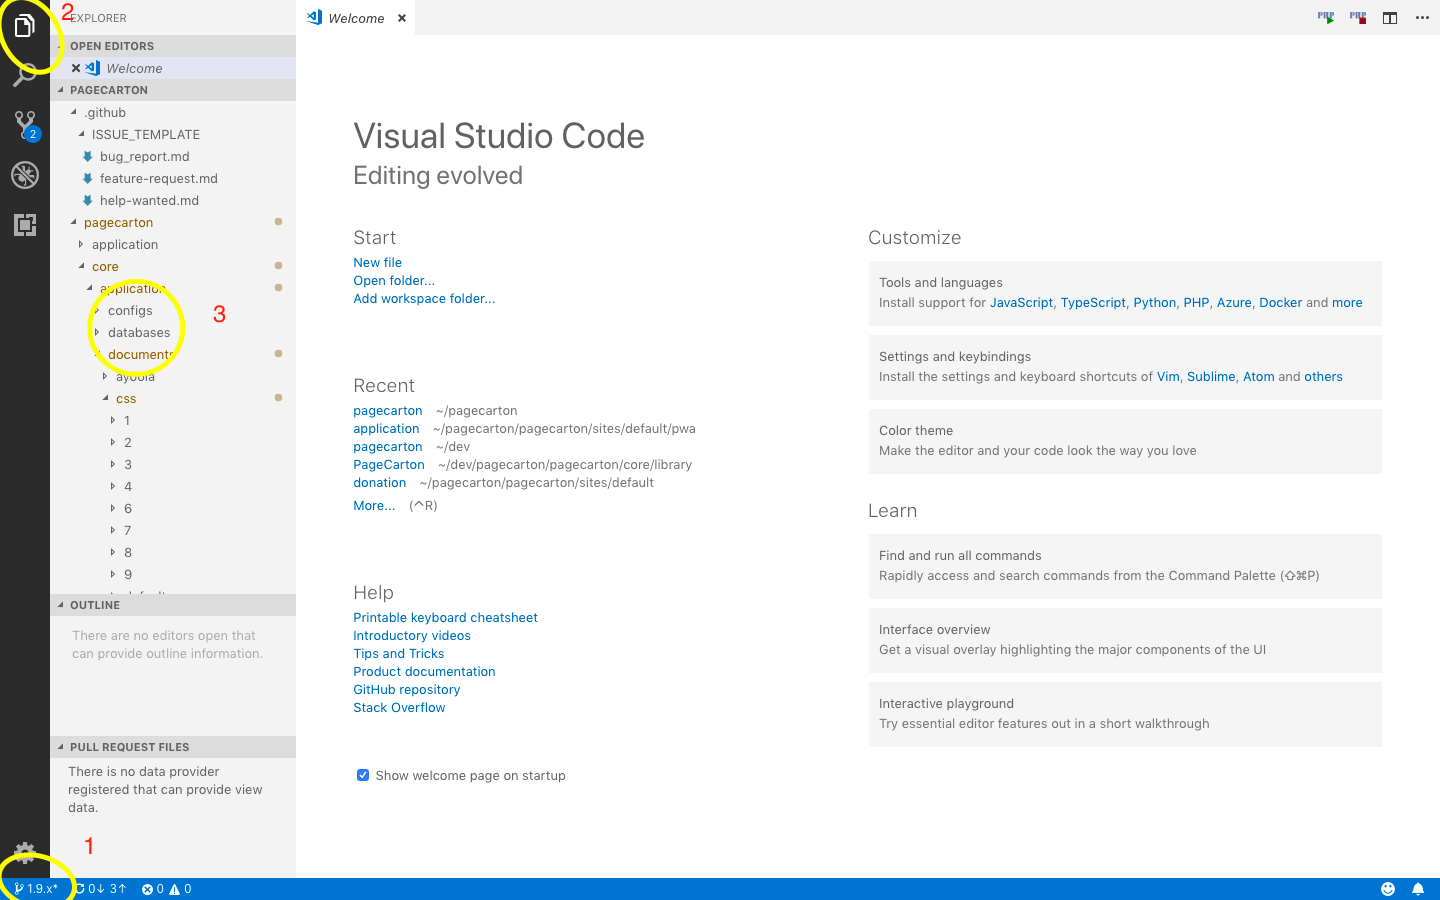1440x900 pixels.
Task: Open Introductory videos link
Action: pos(412,635)
